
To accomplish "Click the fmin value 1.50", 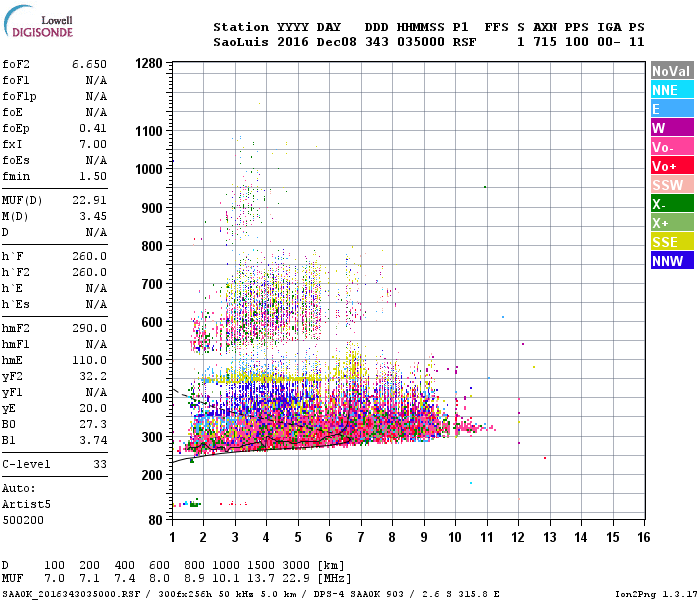I will [93, 176].
